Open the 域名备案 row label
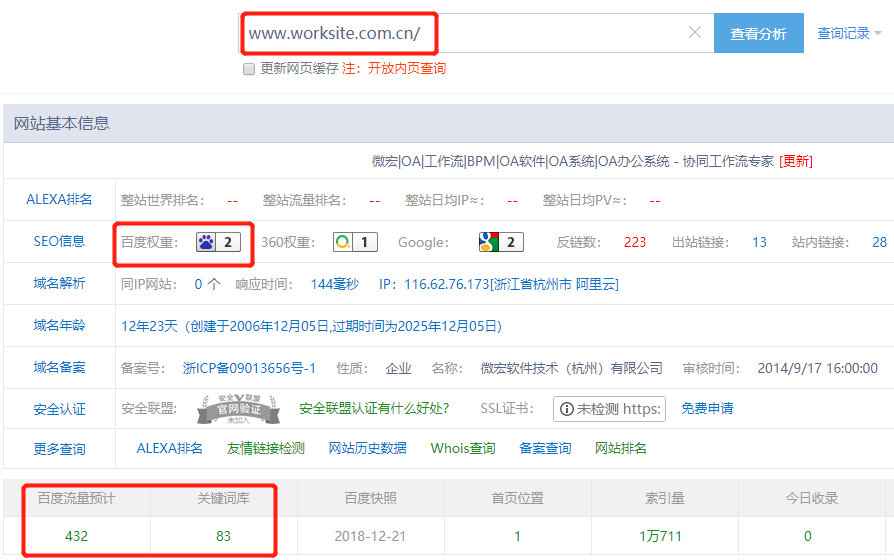This screenshot has width=894, height=560. (x=59, y=368)
